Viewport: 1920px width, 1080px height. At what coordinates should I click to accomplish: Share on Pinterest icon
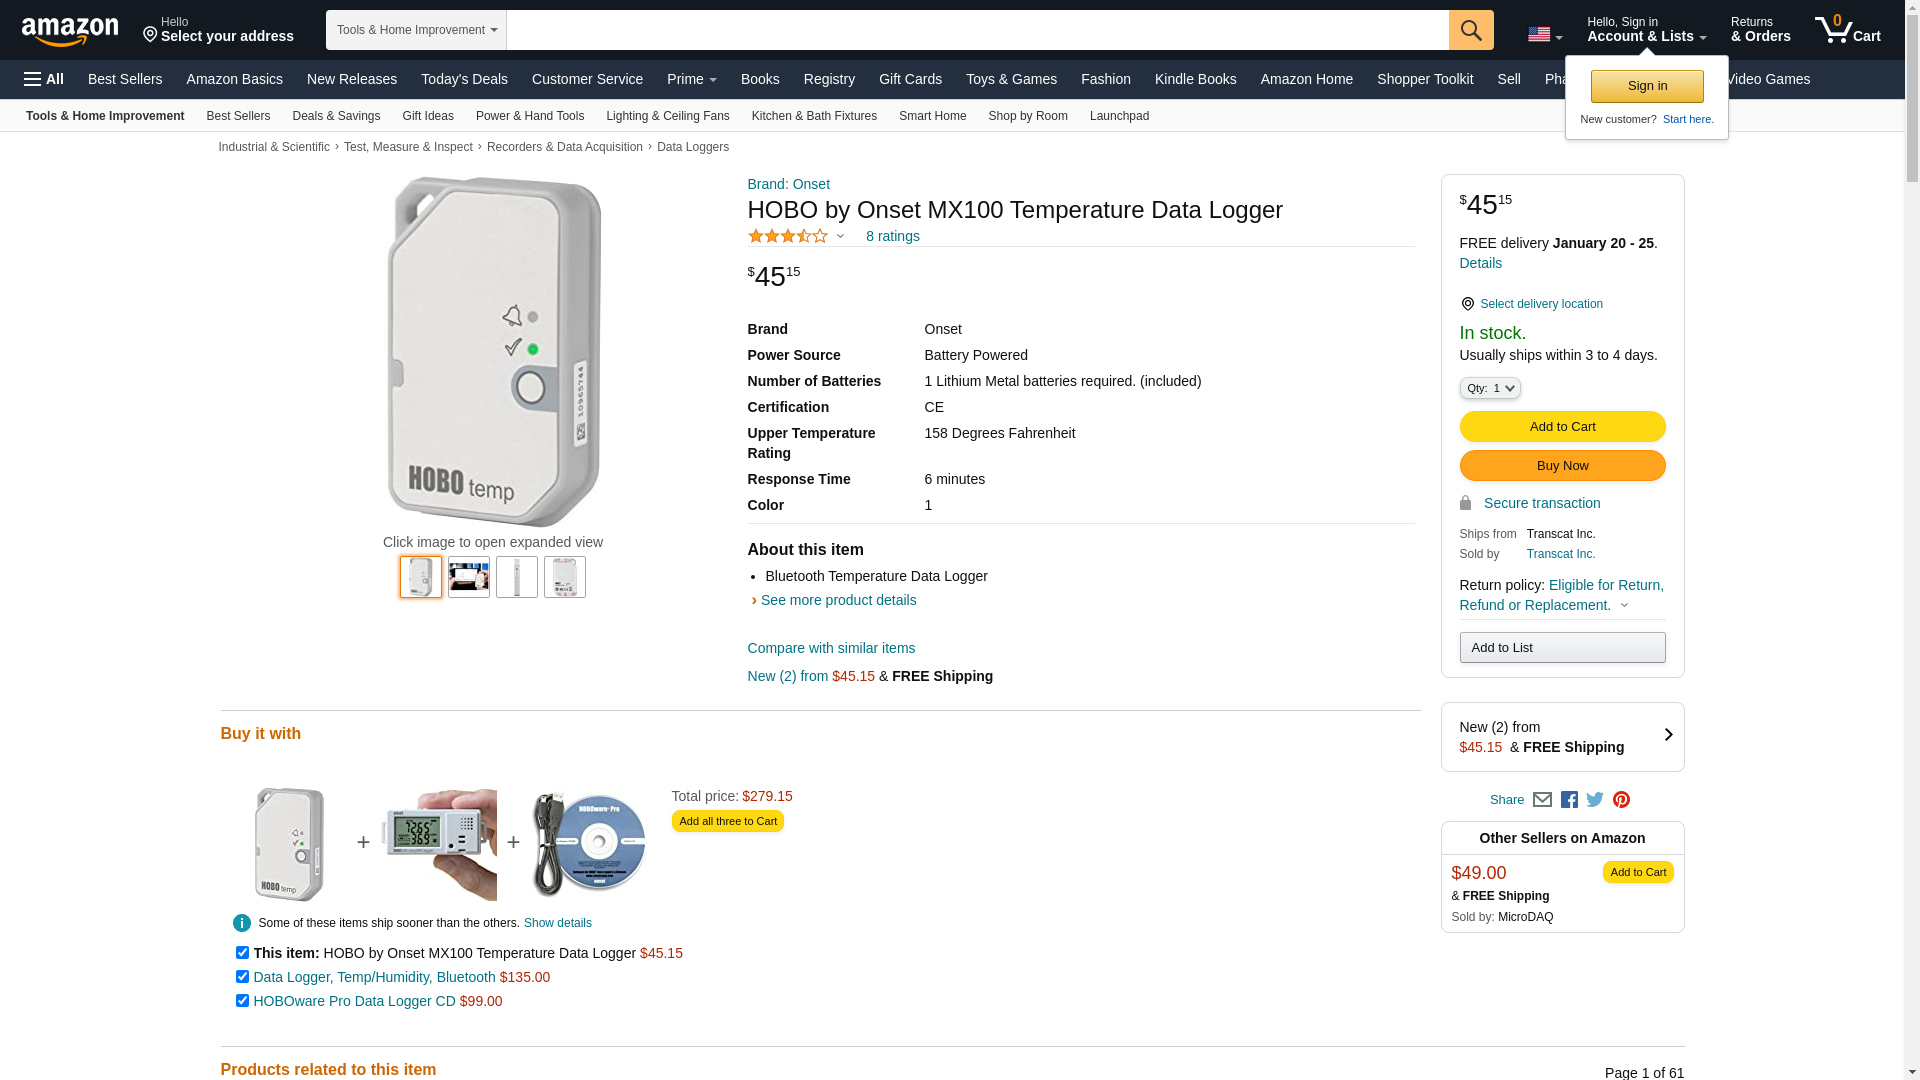[x=1621, y=800]
